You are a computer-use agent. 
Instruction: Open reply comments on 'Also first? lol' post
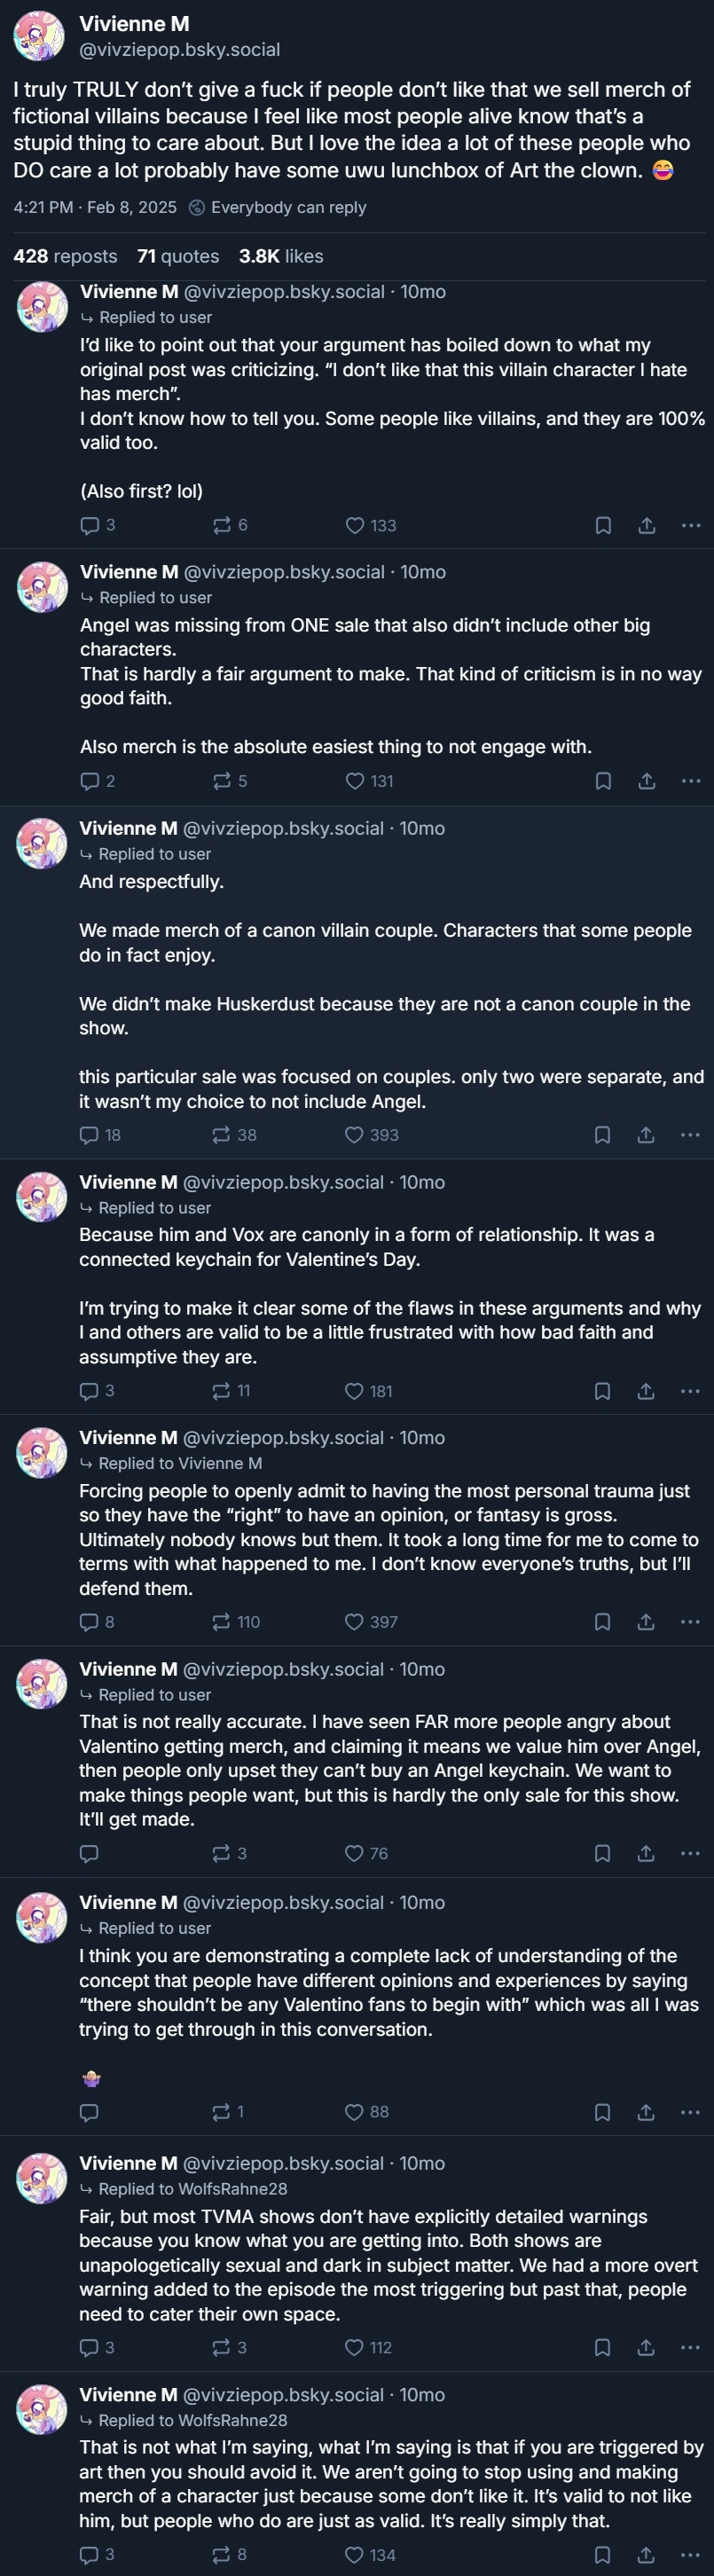[x=90, y=525]
